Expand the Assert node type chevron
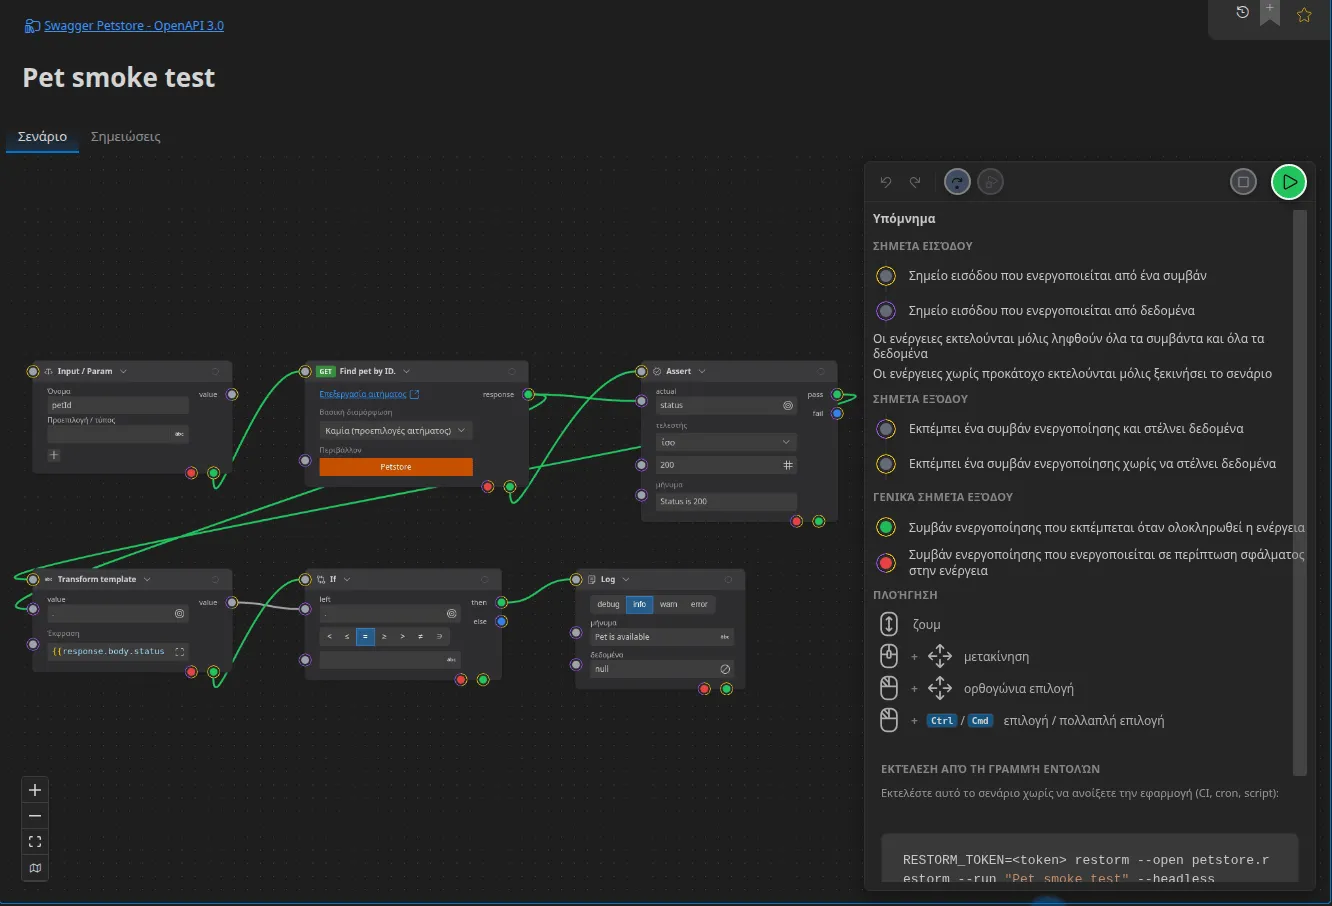The image size is (1332, 906). pyautogui.click(x=702, y=371)
